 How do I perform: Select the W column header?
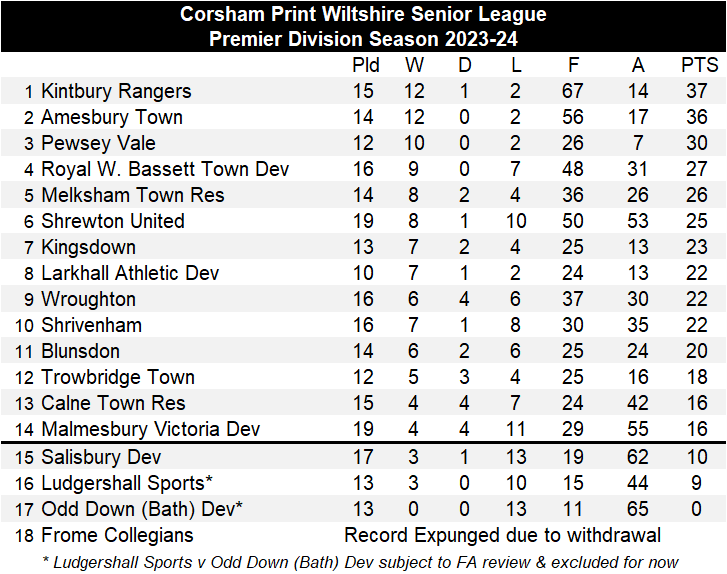(414, 65)
